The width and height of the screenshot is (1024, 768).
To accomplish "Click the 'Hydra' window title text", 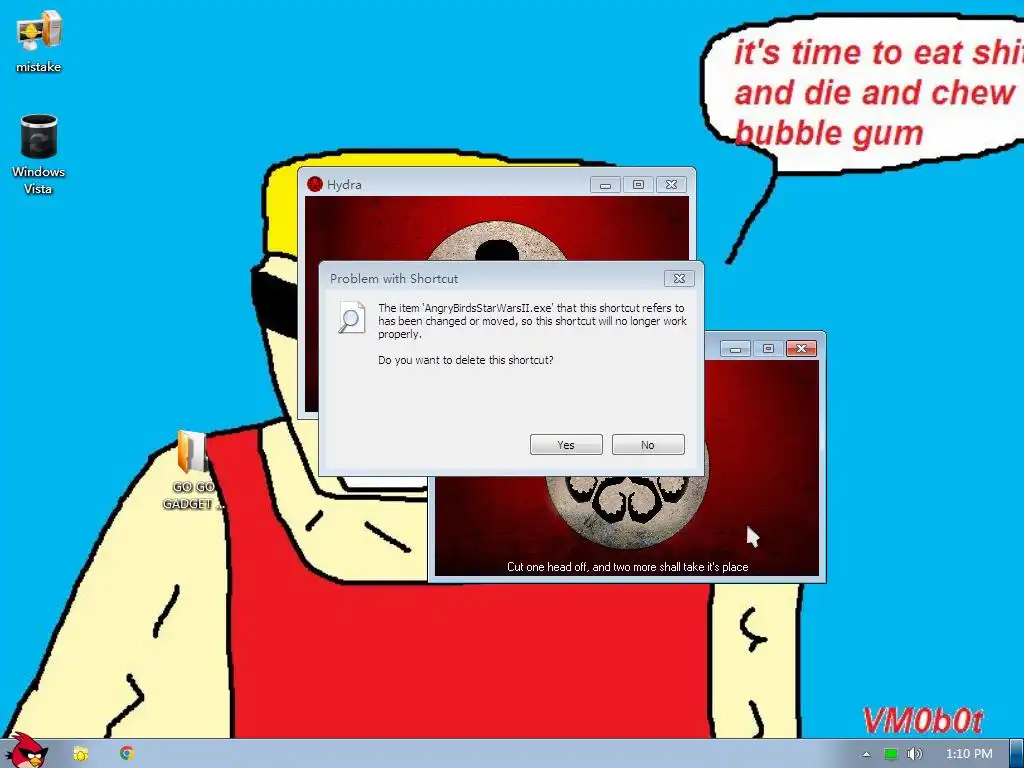I will point(344,185).
